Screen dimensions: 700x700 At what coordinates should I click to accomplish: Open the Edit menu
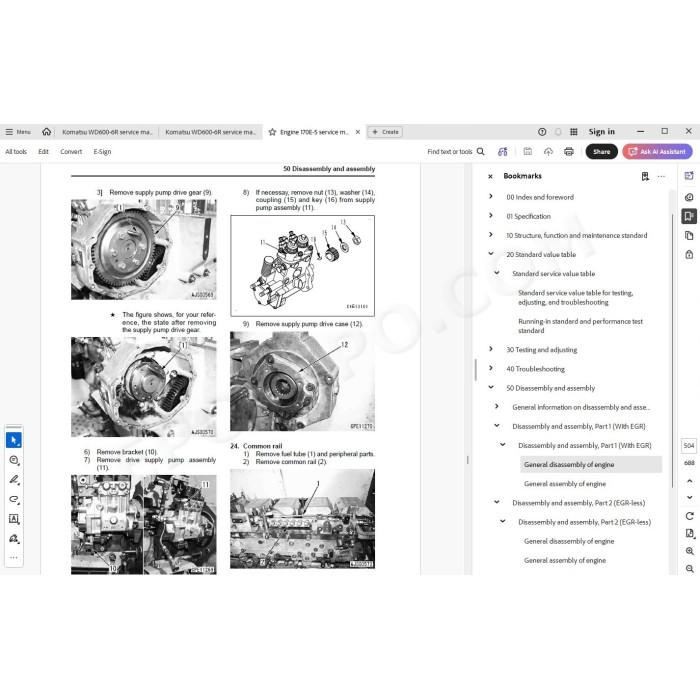(x=43, y=152)
